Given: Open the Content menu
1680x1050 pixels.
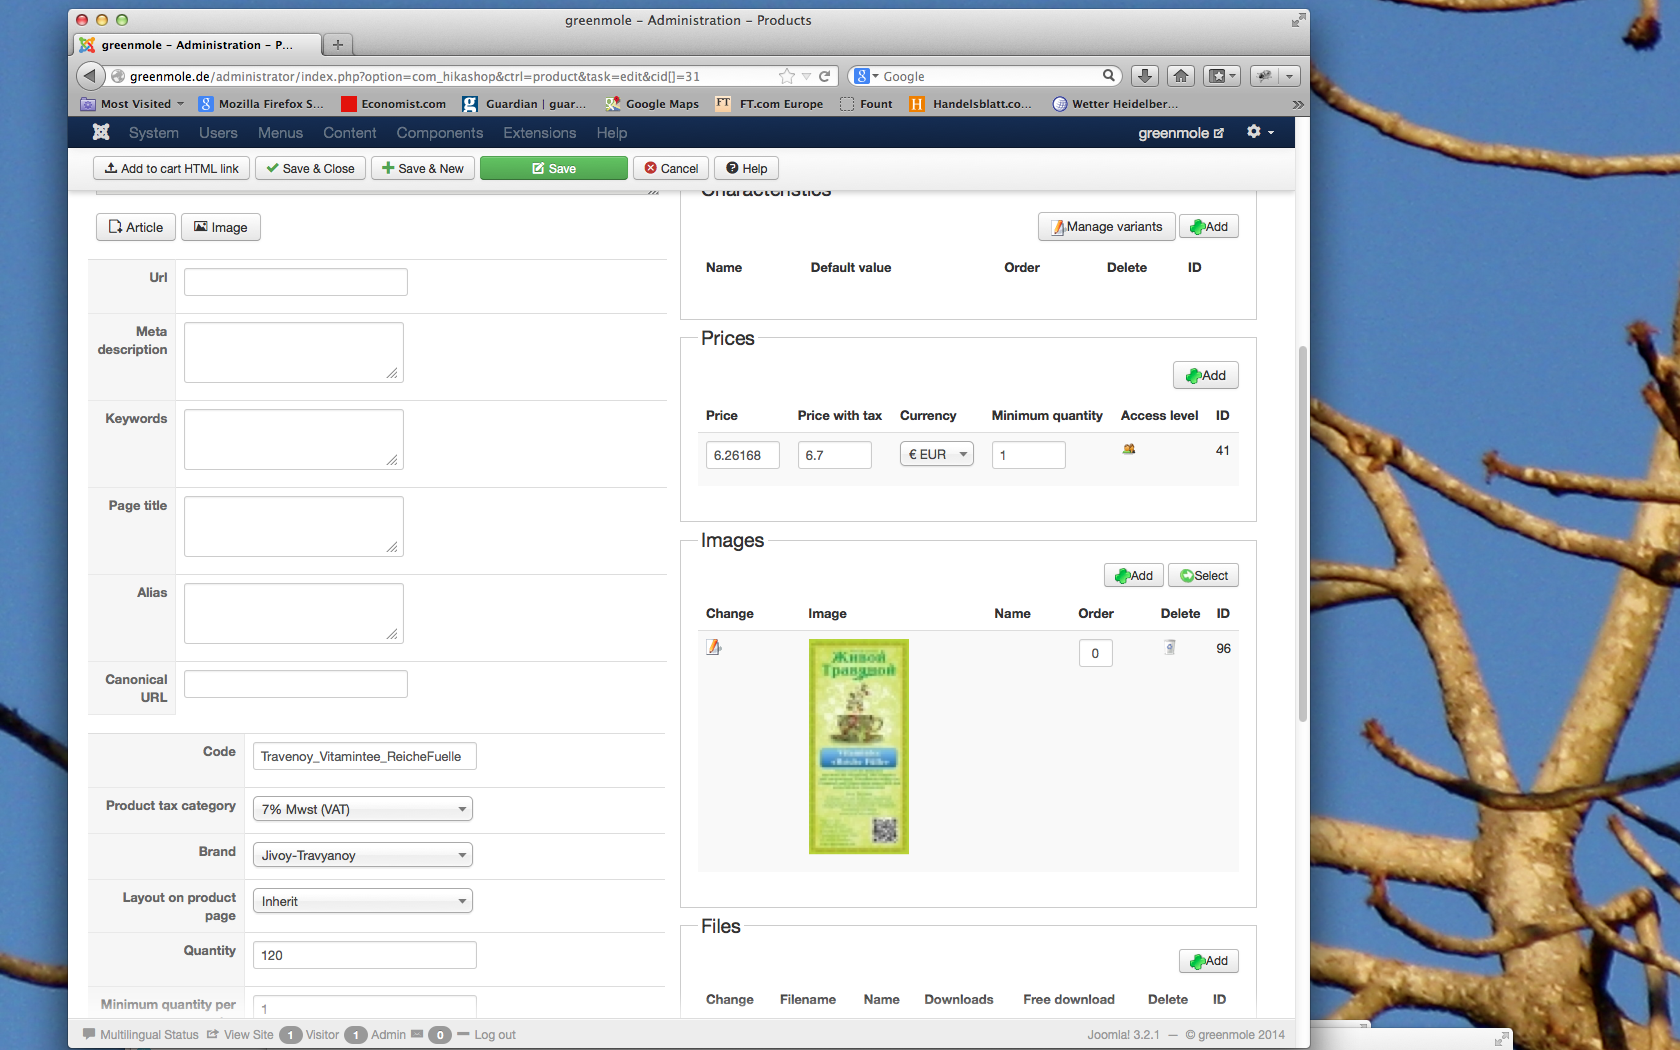Looking at the screenshot, I should point(350,133).
